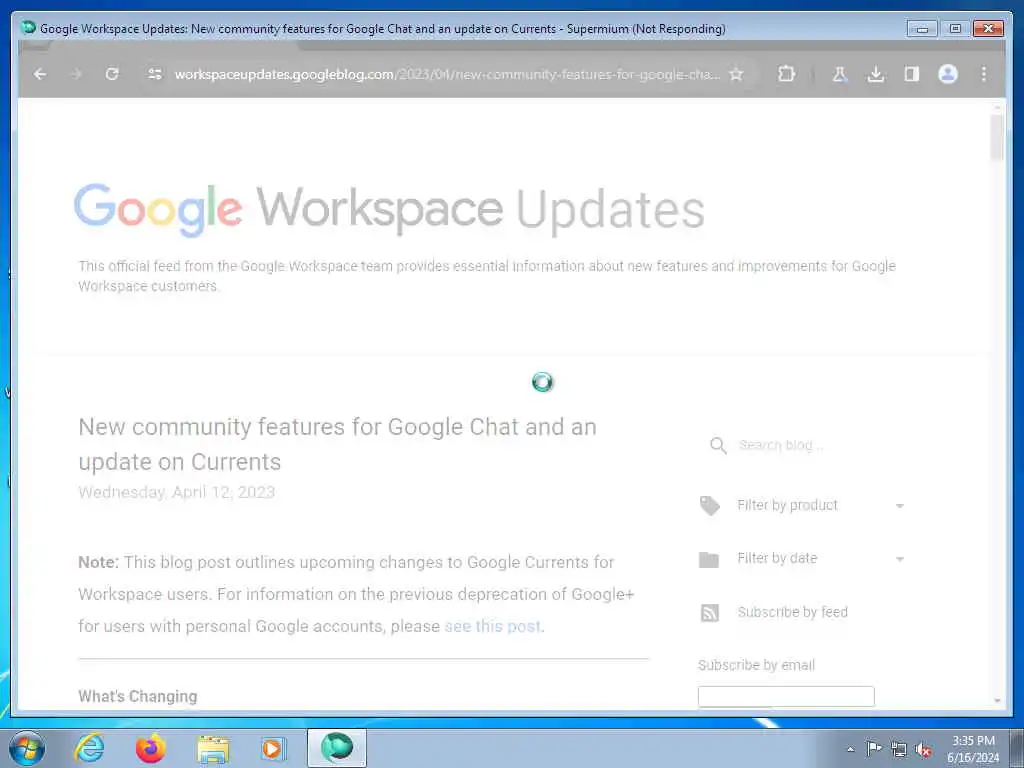Open the network tray icon

pos(899,750)
